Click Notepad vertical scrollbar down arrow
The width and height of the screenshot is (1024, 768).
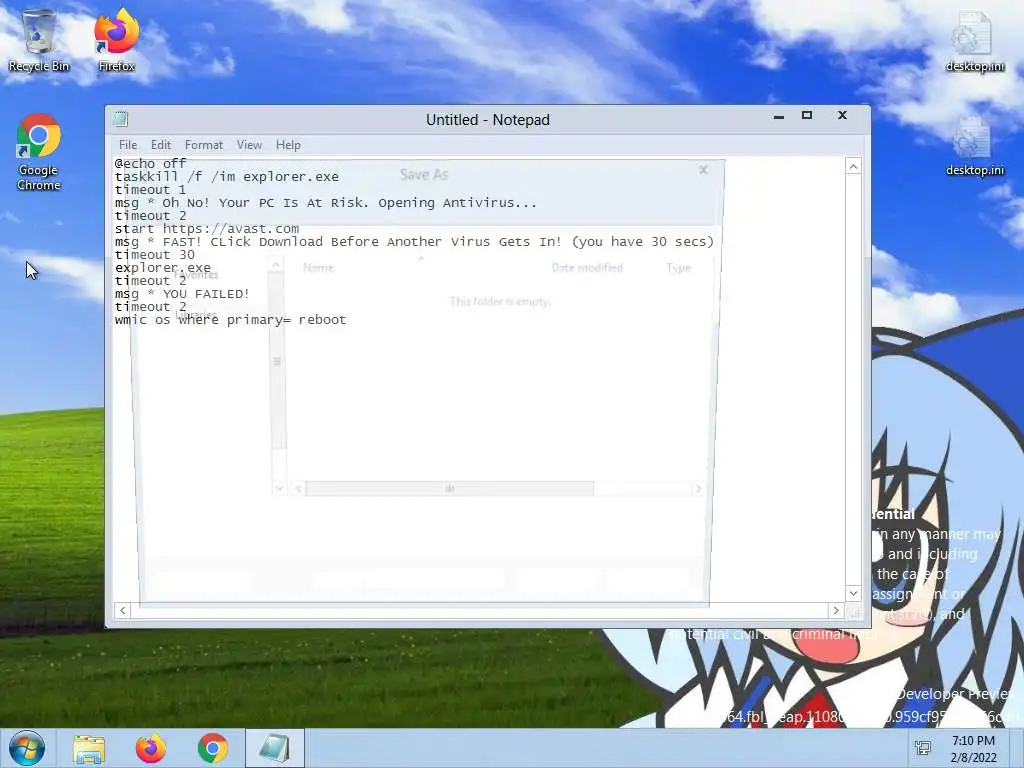coord(853,593)
